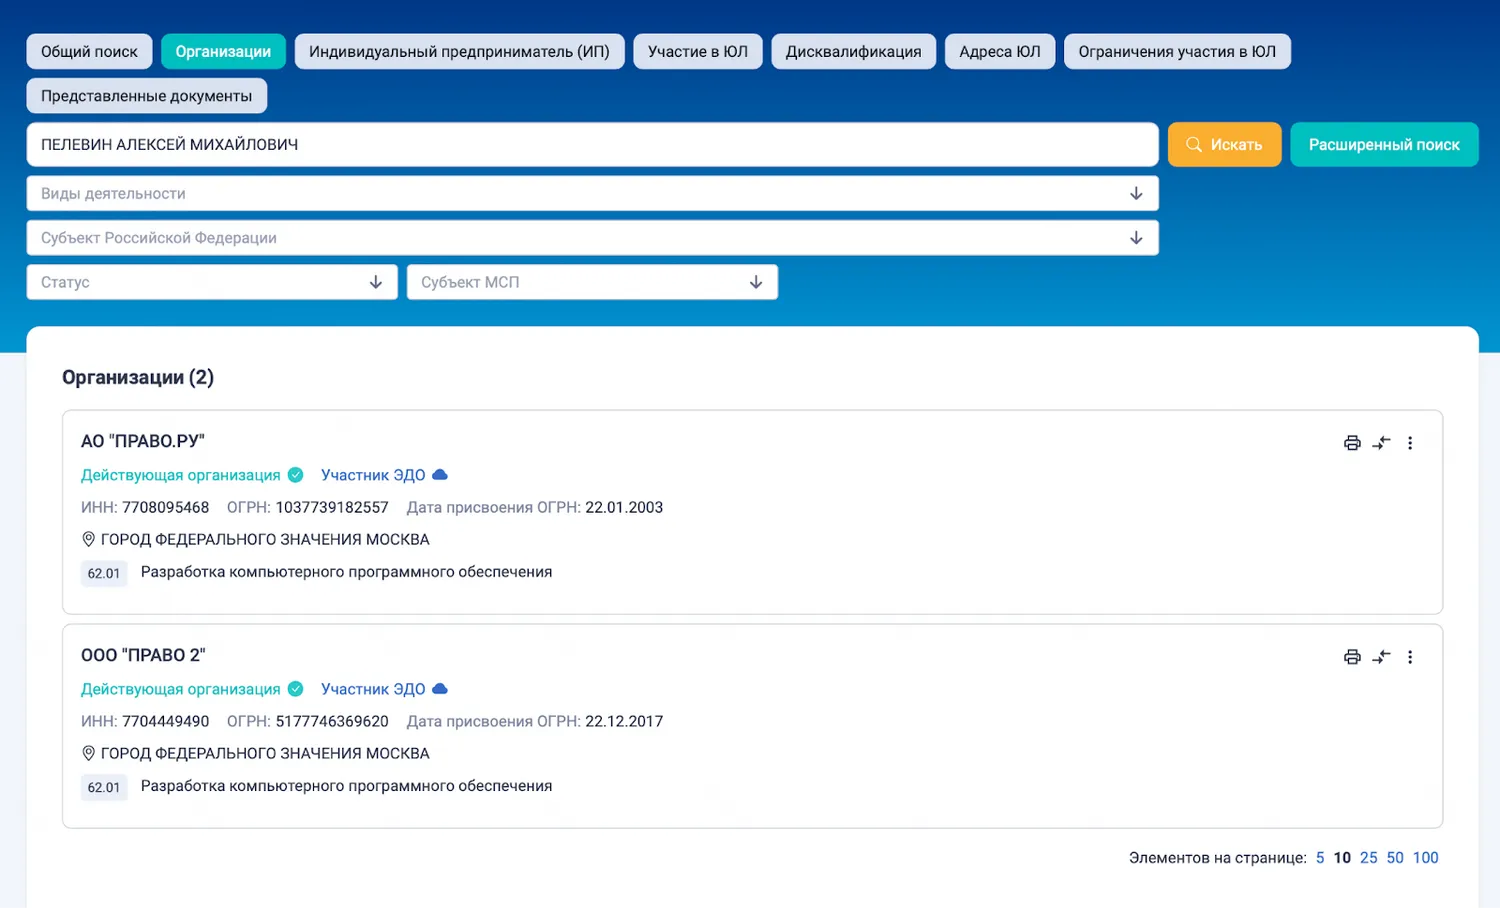Show 100 elements per page

click(1426, 858)
